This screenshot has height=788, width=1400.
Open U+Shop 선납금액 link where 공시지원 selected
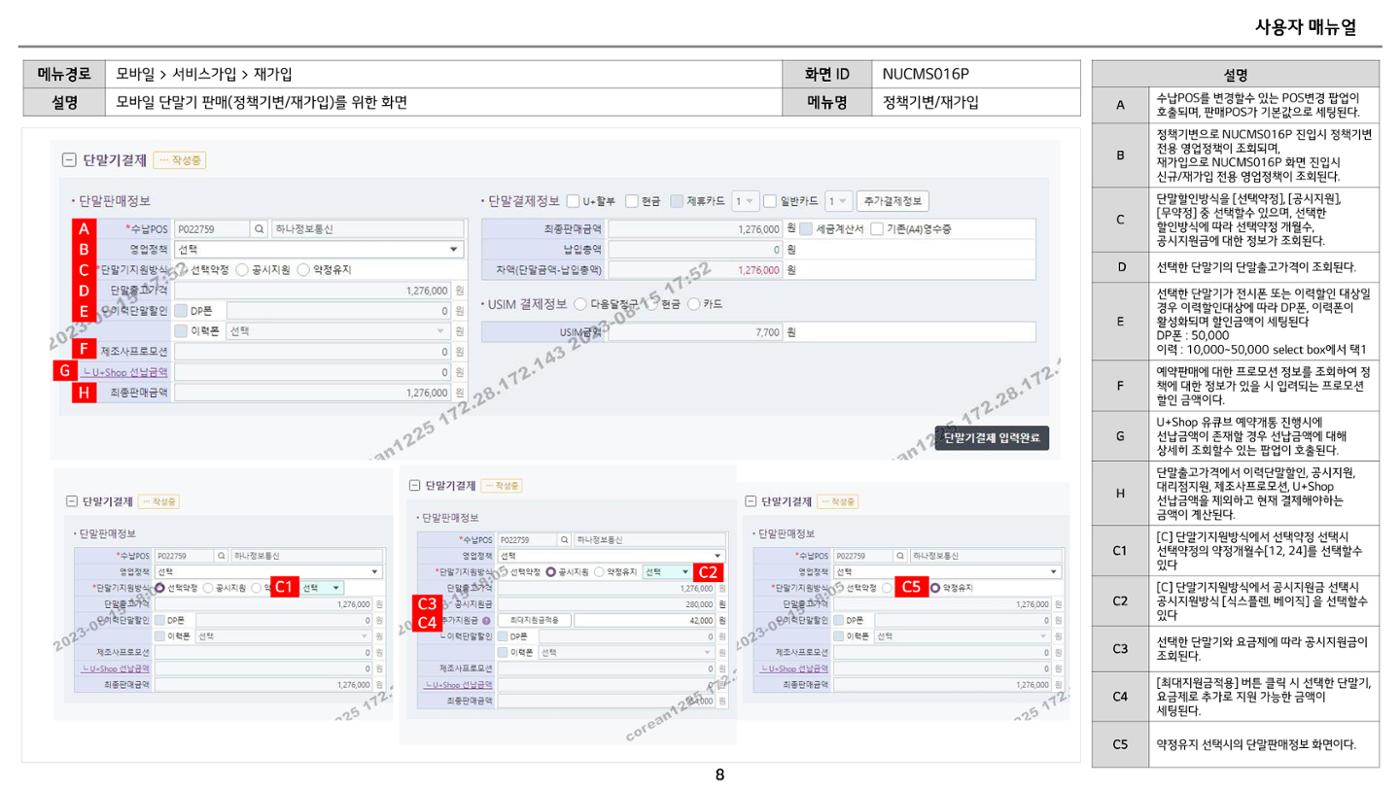click(458, 684)
